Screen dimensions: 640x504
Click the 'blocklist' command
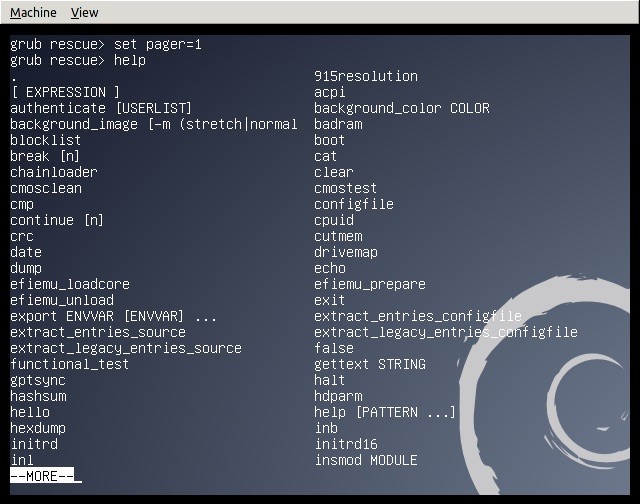46,140
